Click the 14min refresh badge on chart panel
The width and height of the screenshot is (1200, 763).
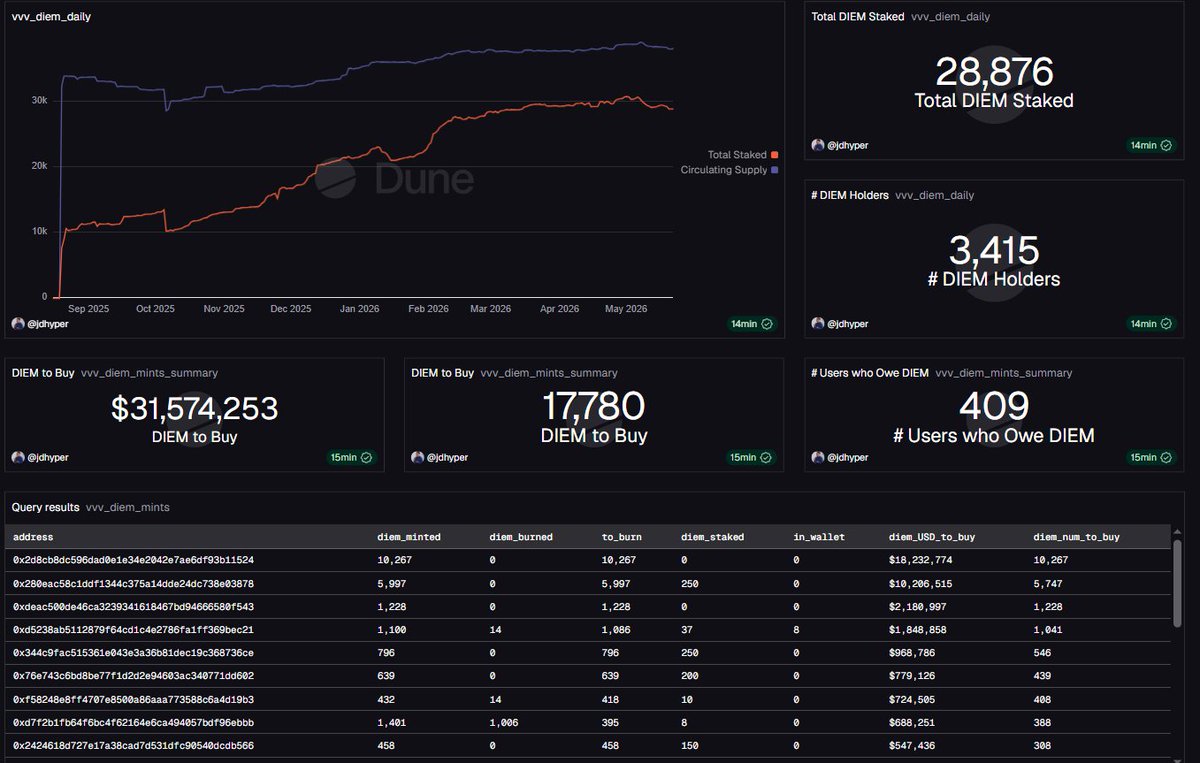tap(753, 324)
